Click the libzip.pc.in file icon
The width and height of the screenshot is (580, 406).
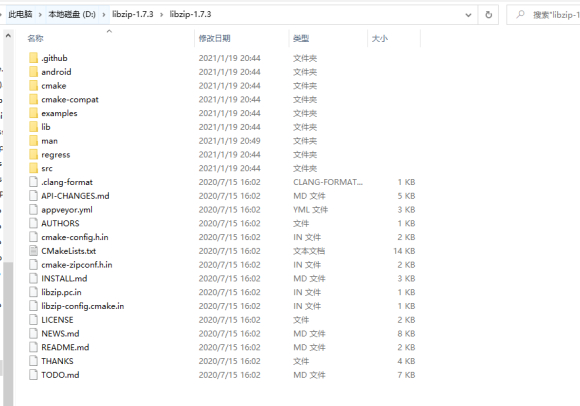coord(33,292)
